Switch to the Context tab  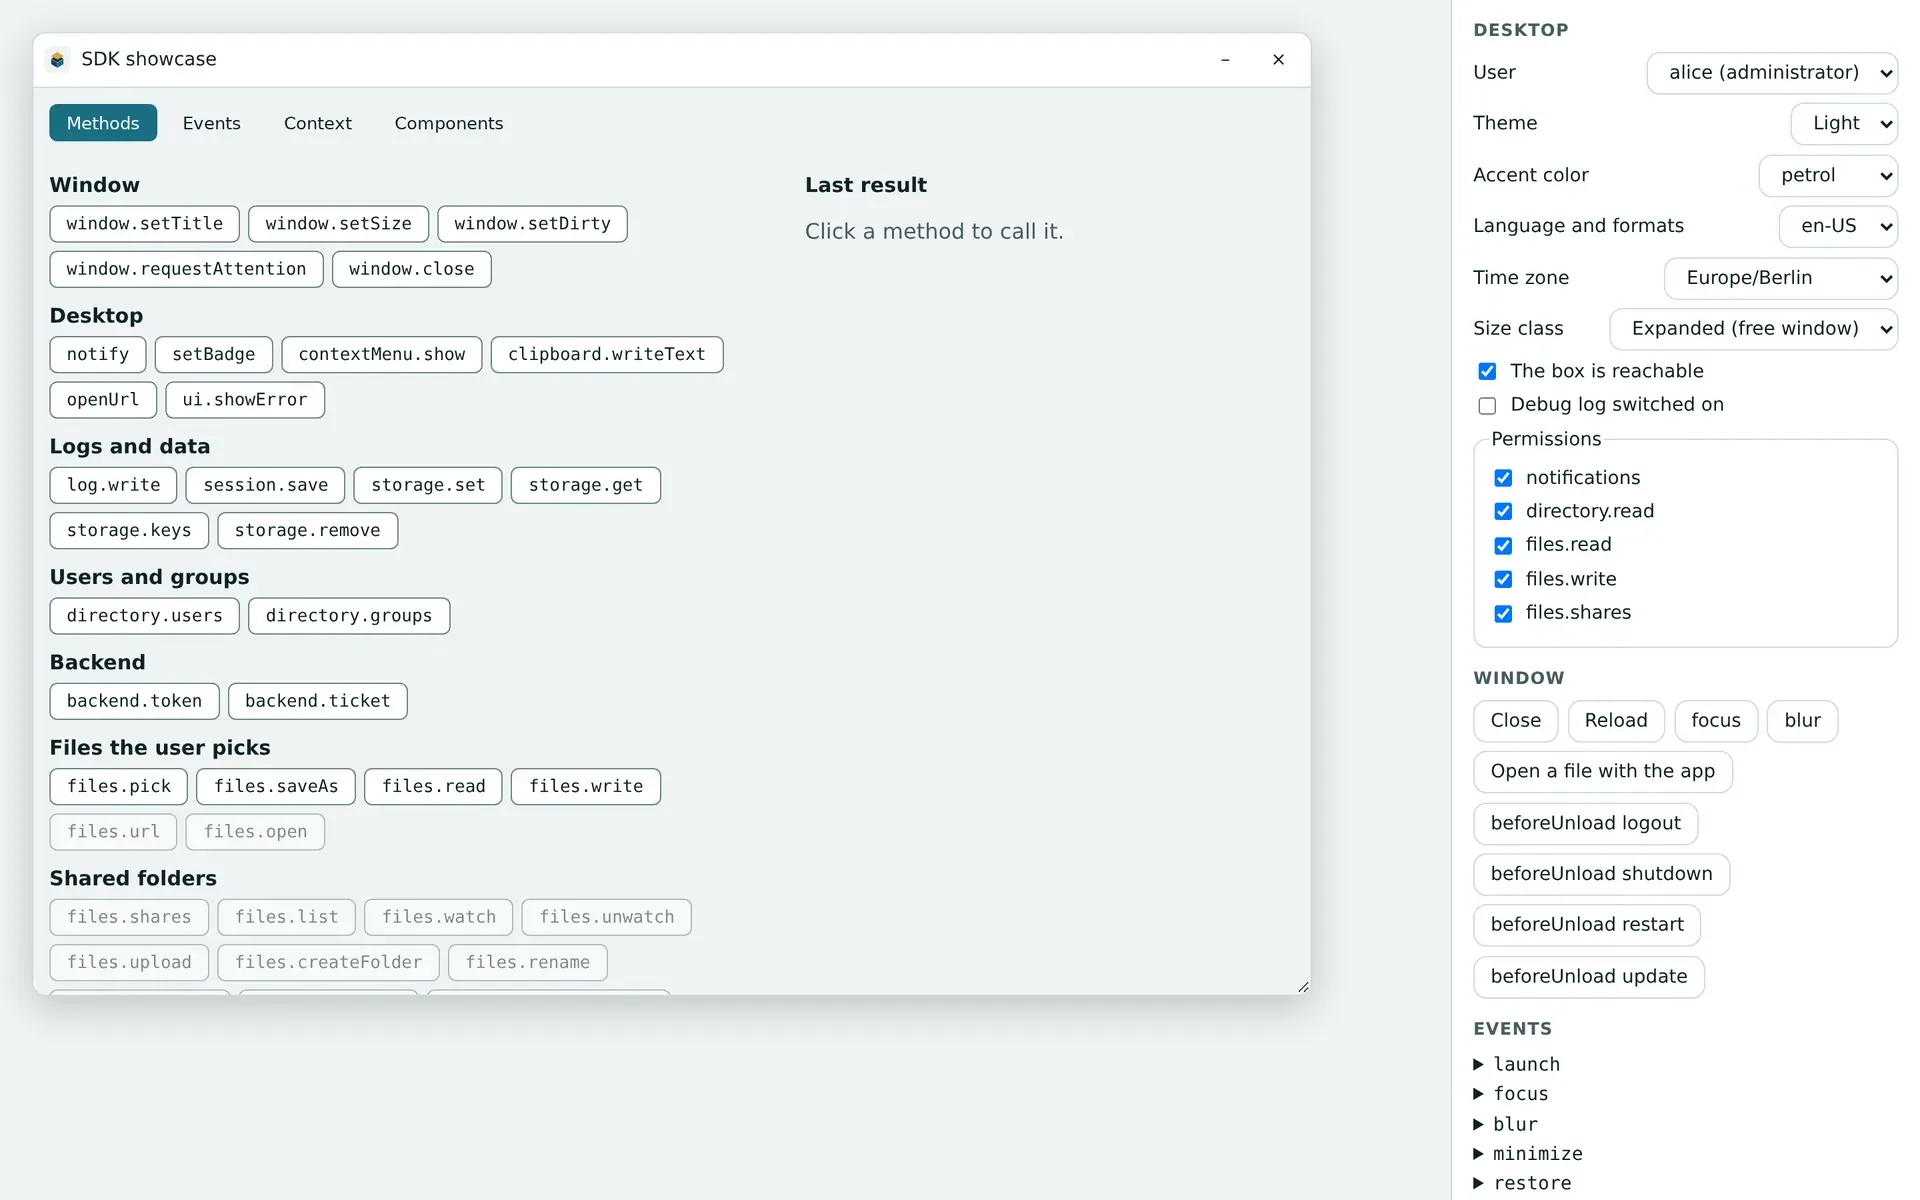pyautogui.click(x=318, y=123)
